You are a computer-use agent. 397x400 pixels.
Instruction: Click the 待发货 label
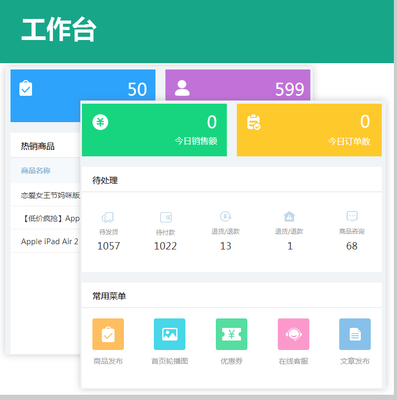tap(108, 232)
